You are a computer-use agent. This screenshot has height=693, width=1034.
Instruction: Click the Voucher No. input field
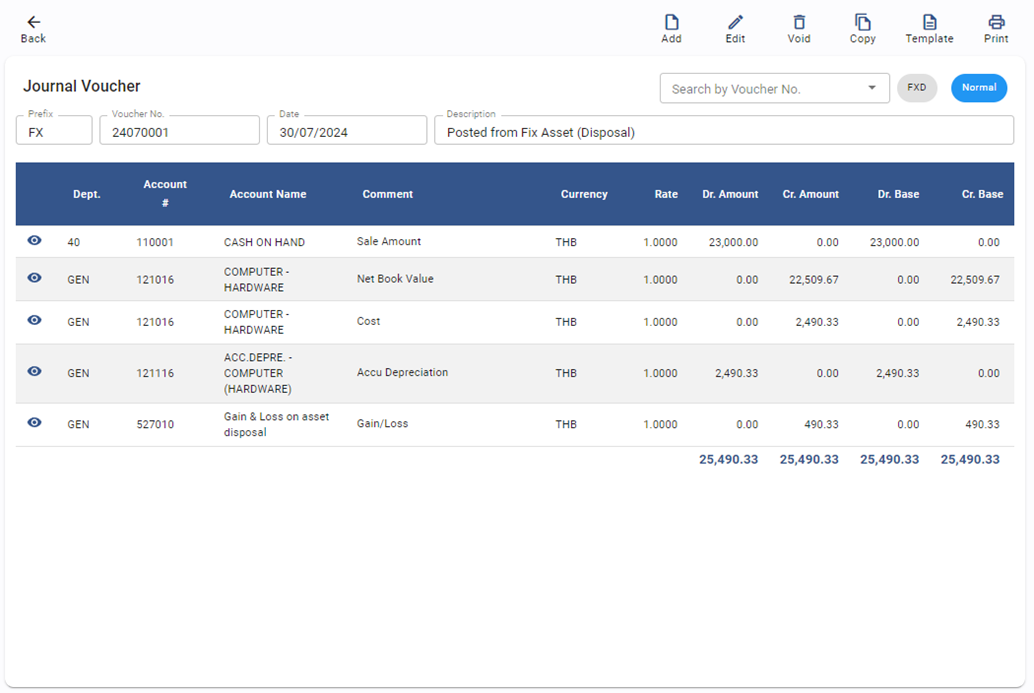pyautogui.click(x=180, y=132)
